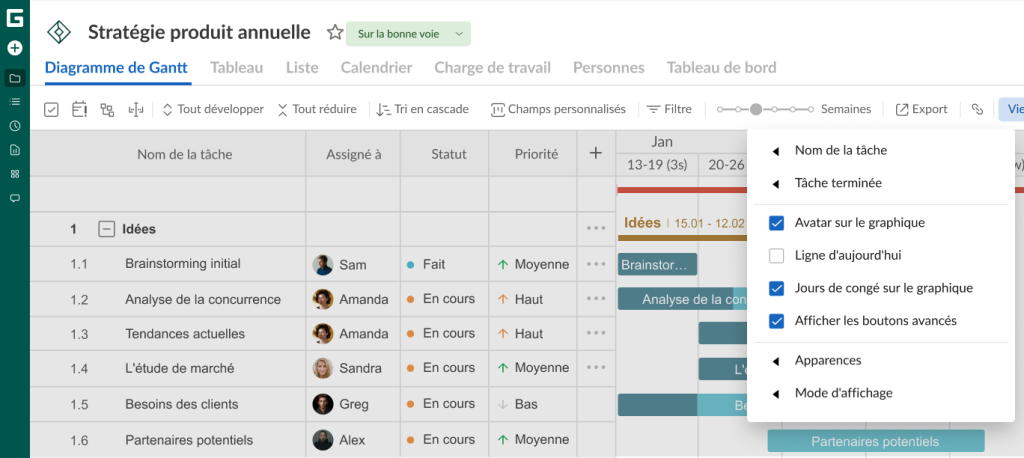Click the Partenaires potentiels Gantt bar
The width and height of the screenshot is (1024, 458).
point(876,441)
